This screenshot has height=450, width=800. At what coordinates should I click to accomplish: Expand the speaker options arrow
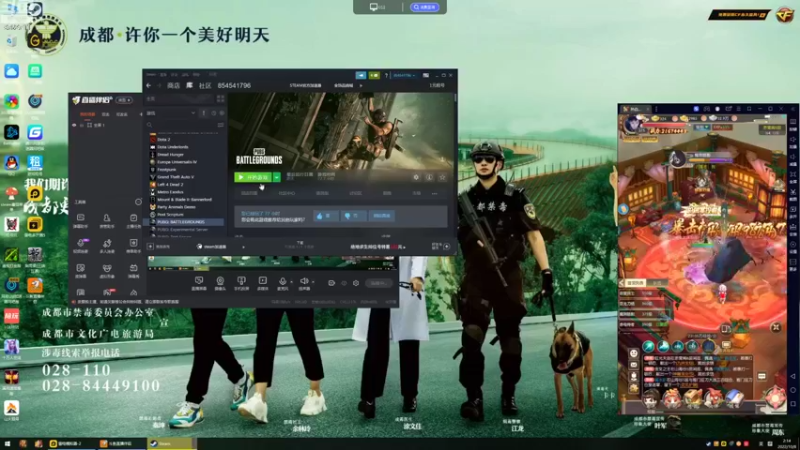tap(313, 282)
